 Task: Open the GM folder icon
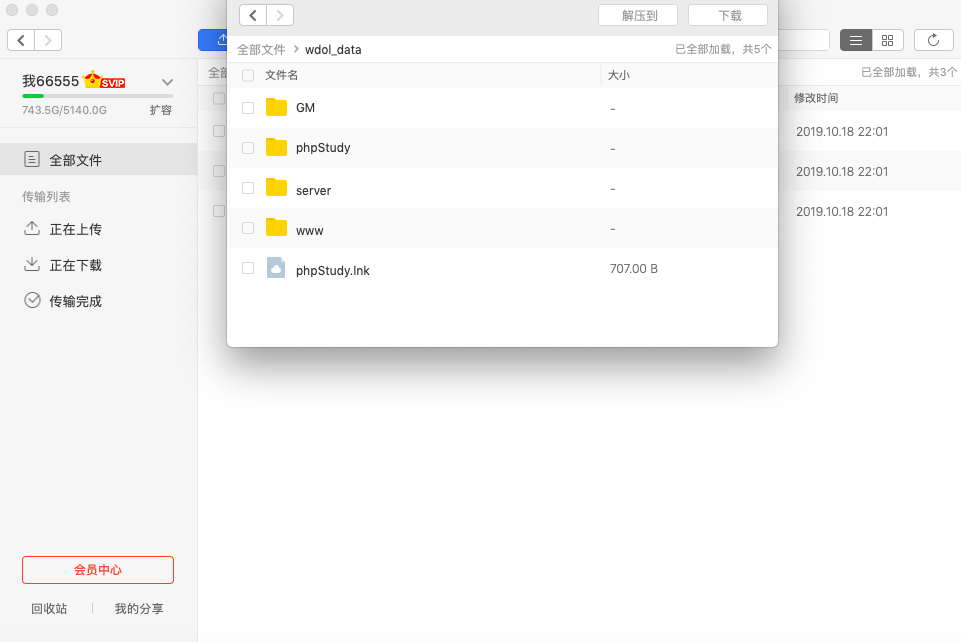(x=277, y=107)
